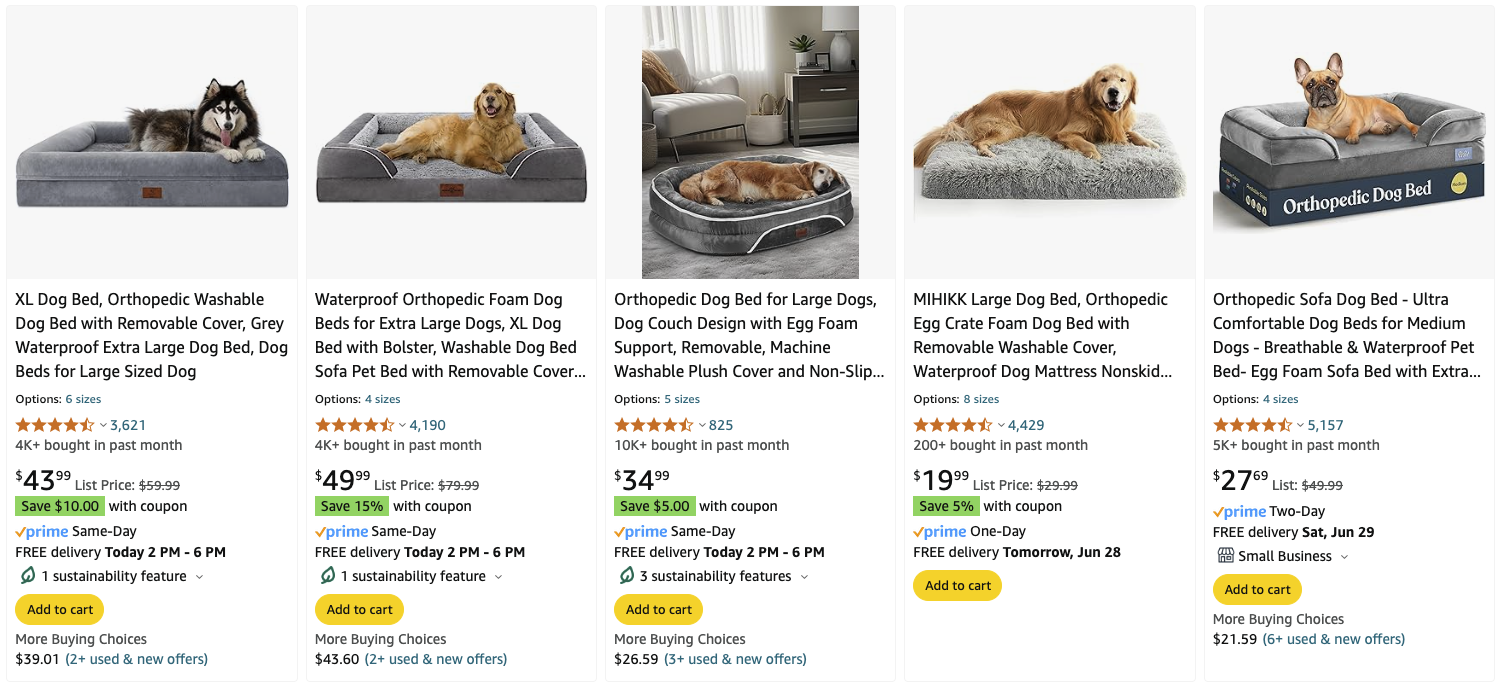Click the star rating with 825 reviews

point(654,425)
